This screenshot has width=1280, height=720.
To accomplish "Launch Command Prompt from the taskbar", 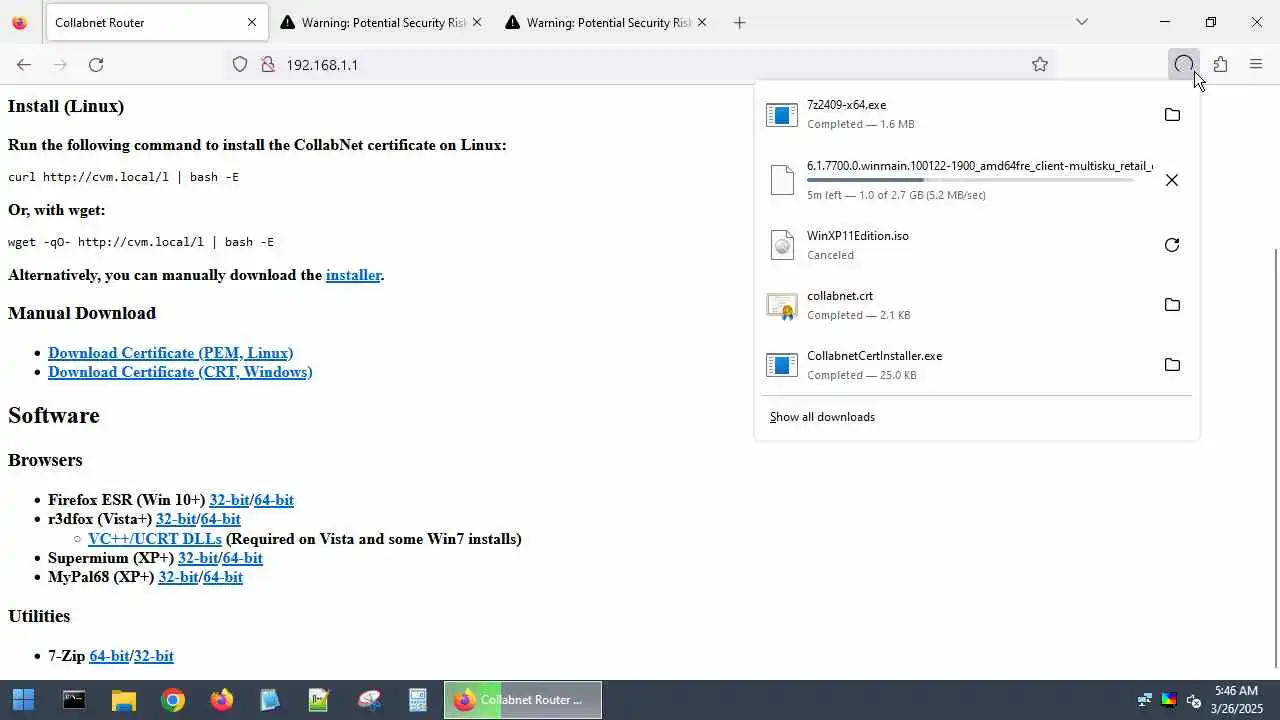I will (x=74, y=700).
